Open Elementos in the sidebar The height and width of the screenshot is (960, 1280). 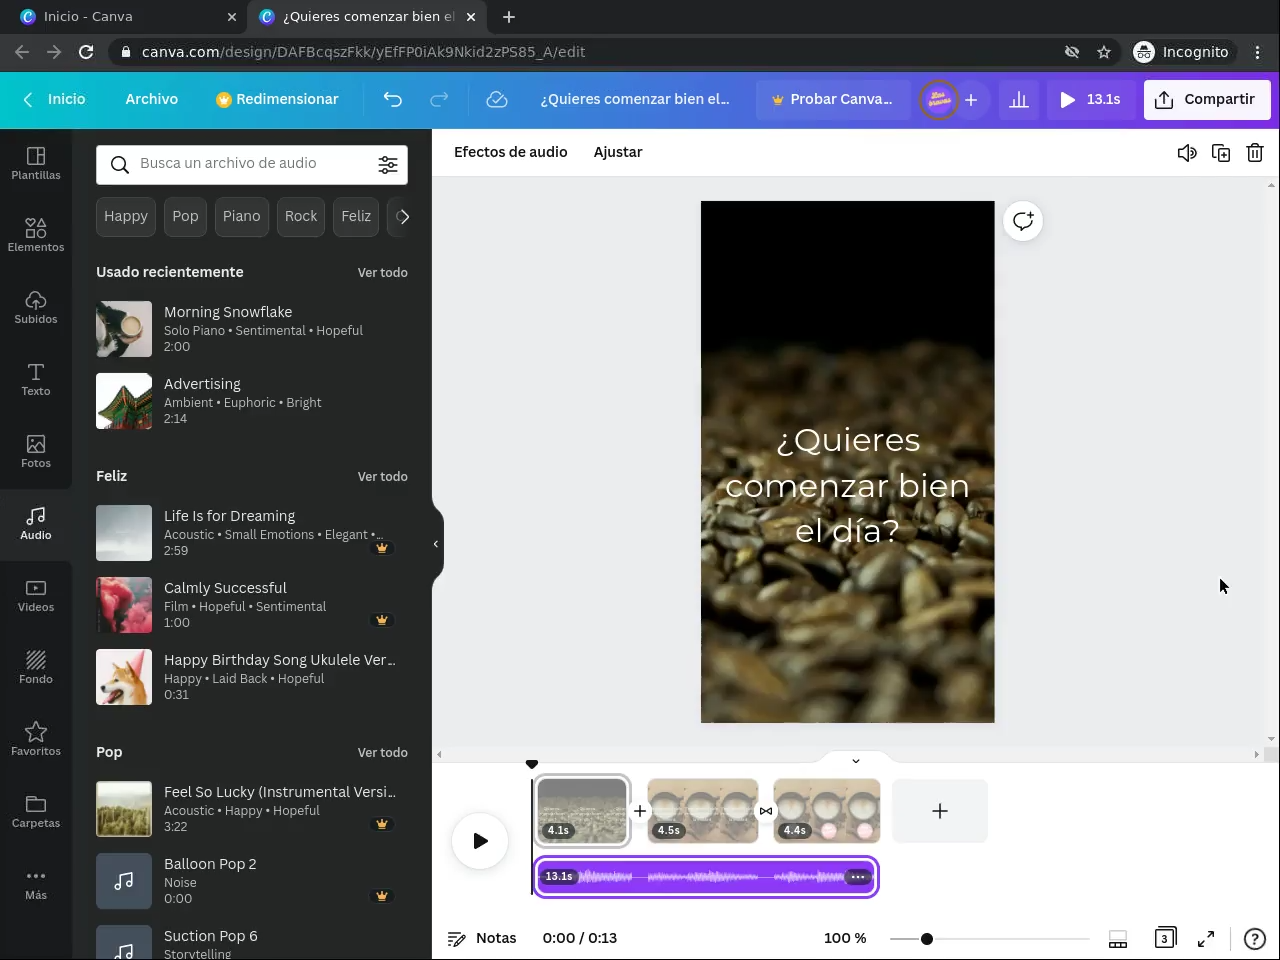[36, 235]
